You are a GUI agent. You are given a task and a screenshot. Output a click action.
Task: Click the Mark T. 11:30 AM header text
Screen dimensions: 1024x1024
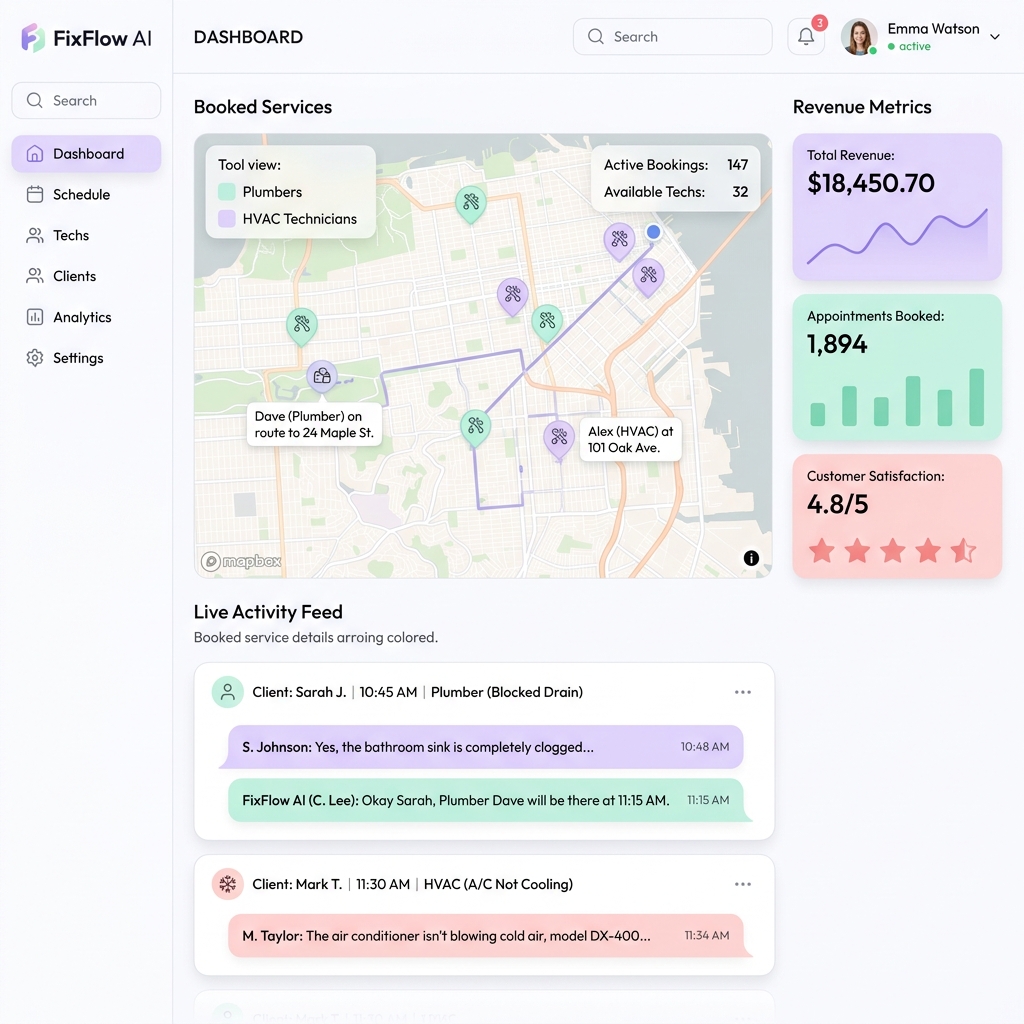click(x=412, y=884)
